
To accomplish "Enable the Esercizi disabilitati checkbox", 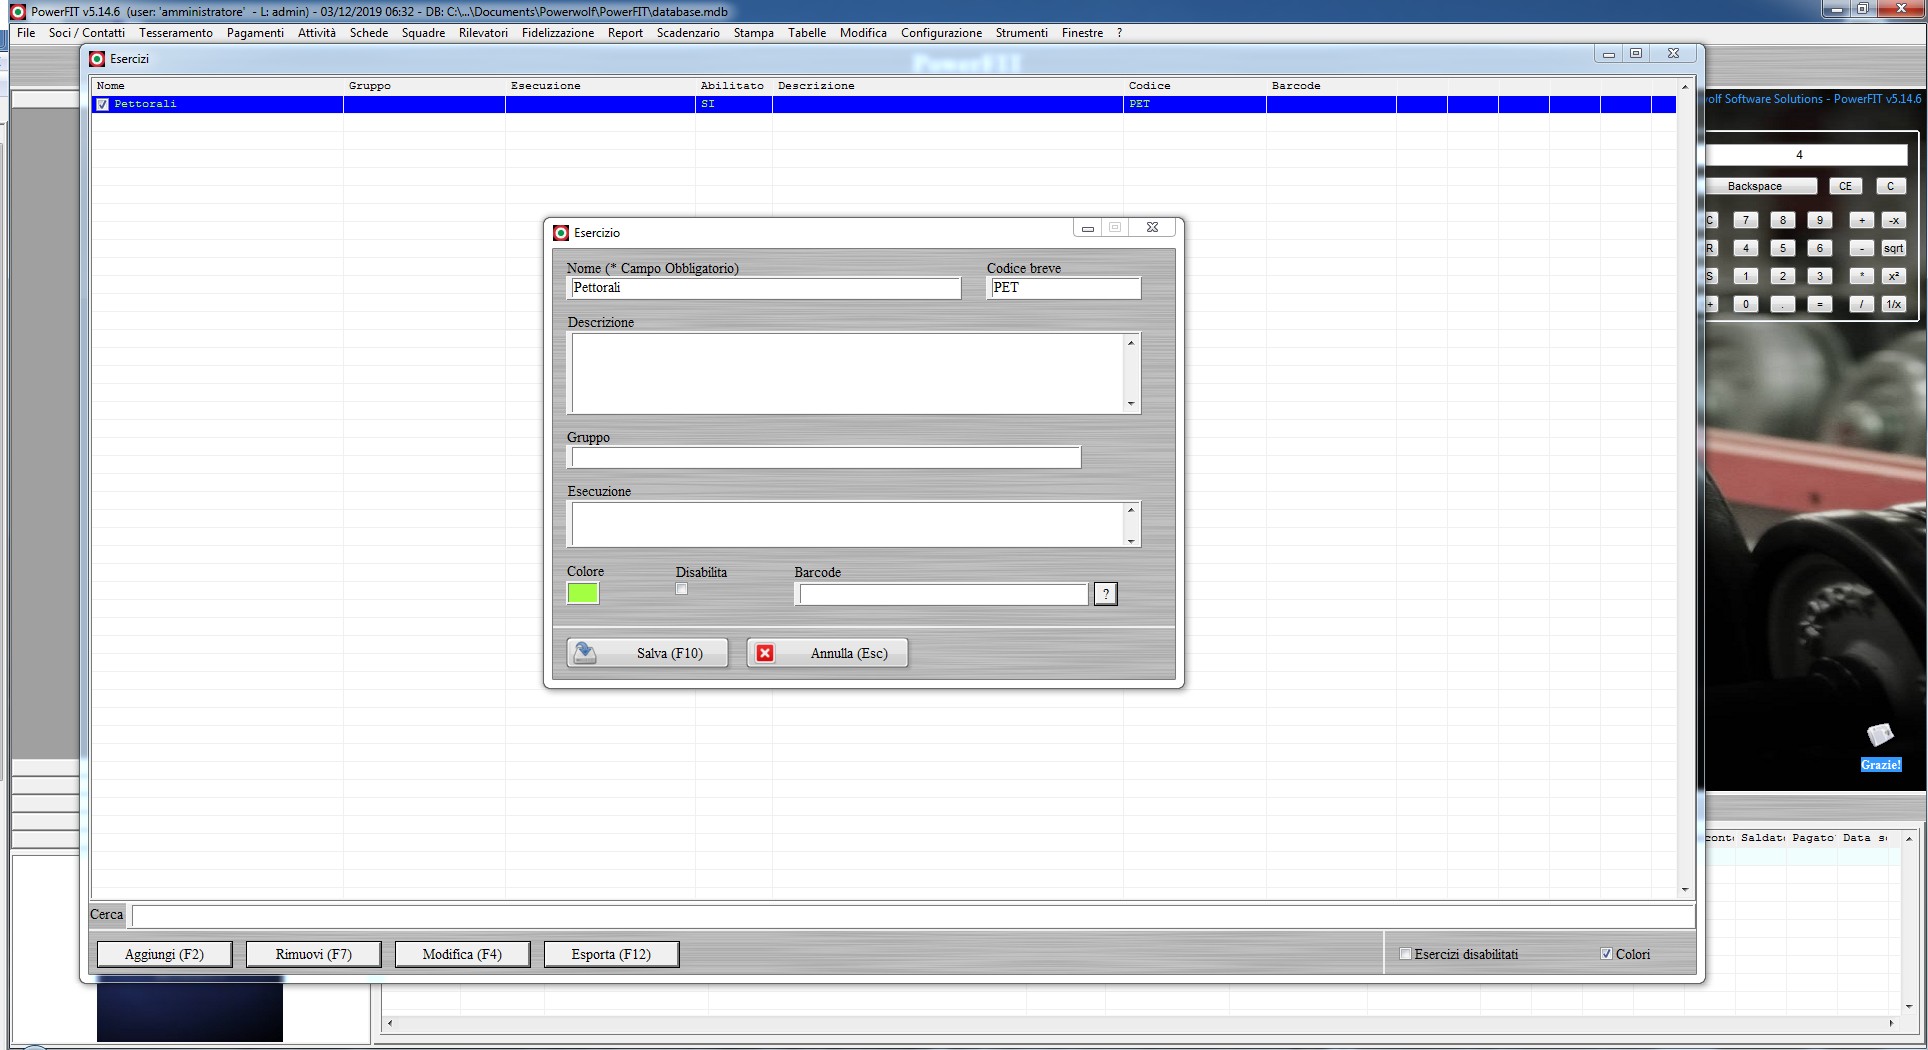I will 1405,954.
